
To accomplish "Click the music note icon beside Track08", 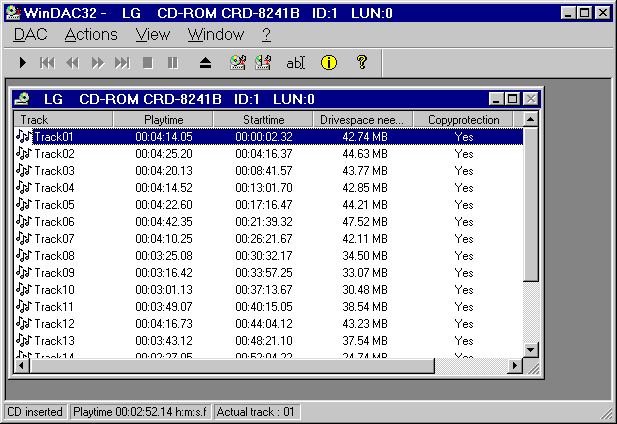I will pyautogui.click(x=24, y=256).
